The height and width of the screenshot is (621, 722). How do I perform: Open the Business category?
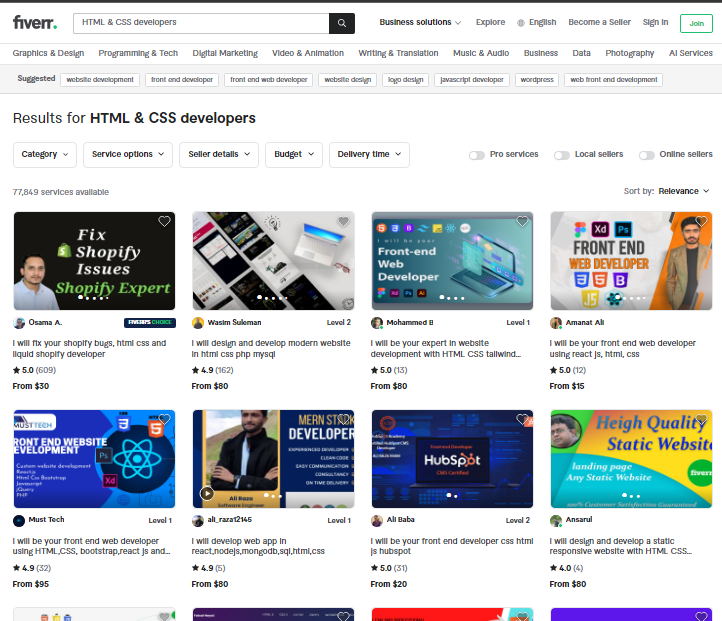pyautogui.click(x=541, y=53)
